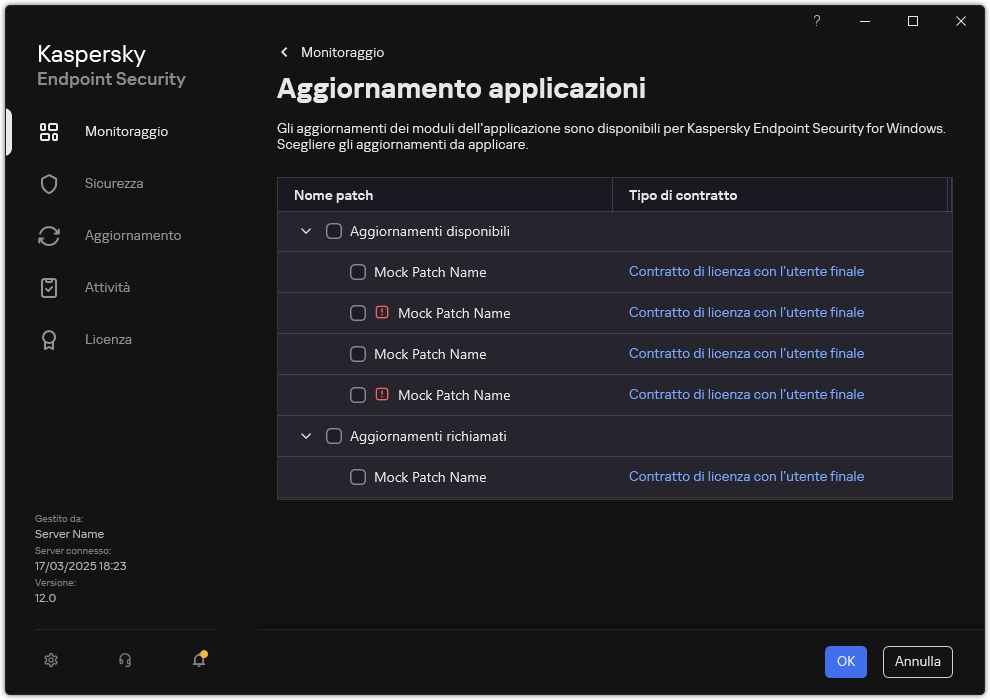Image resolution: width=990 pixels, height=700 pixels.
Task: Confirm with the OK button
Action: [845, 661]
